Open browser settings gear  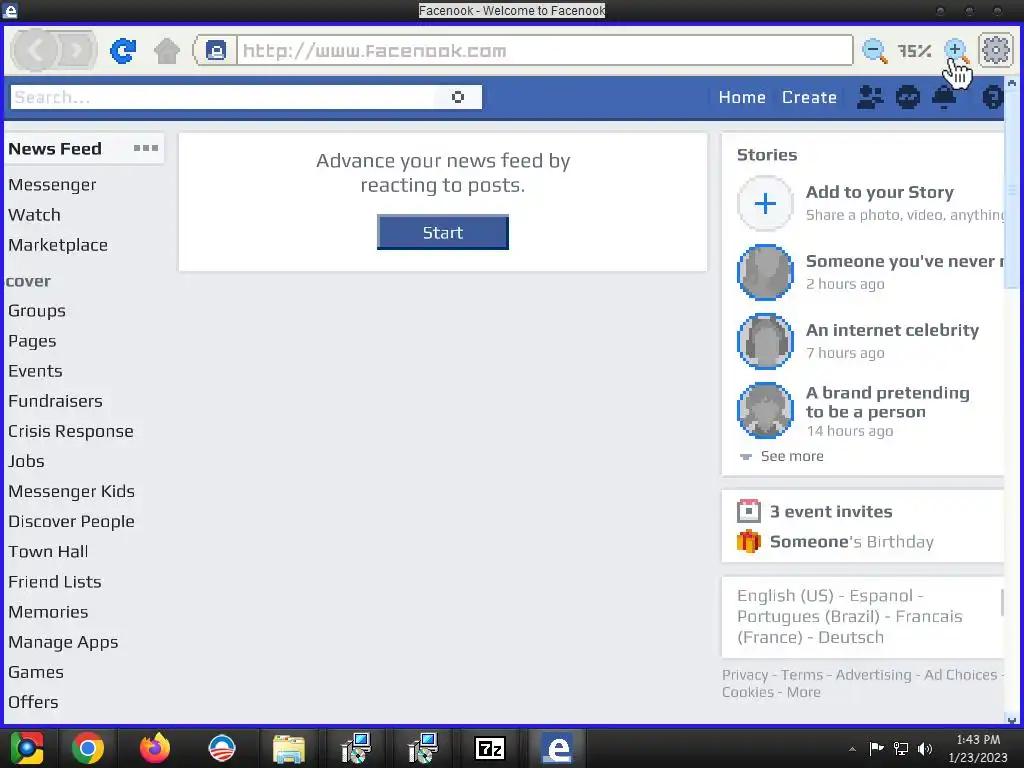(x=995, y=50)
